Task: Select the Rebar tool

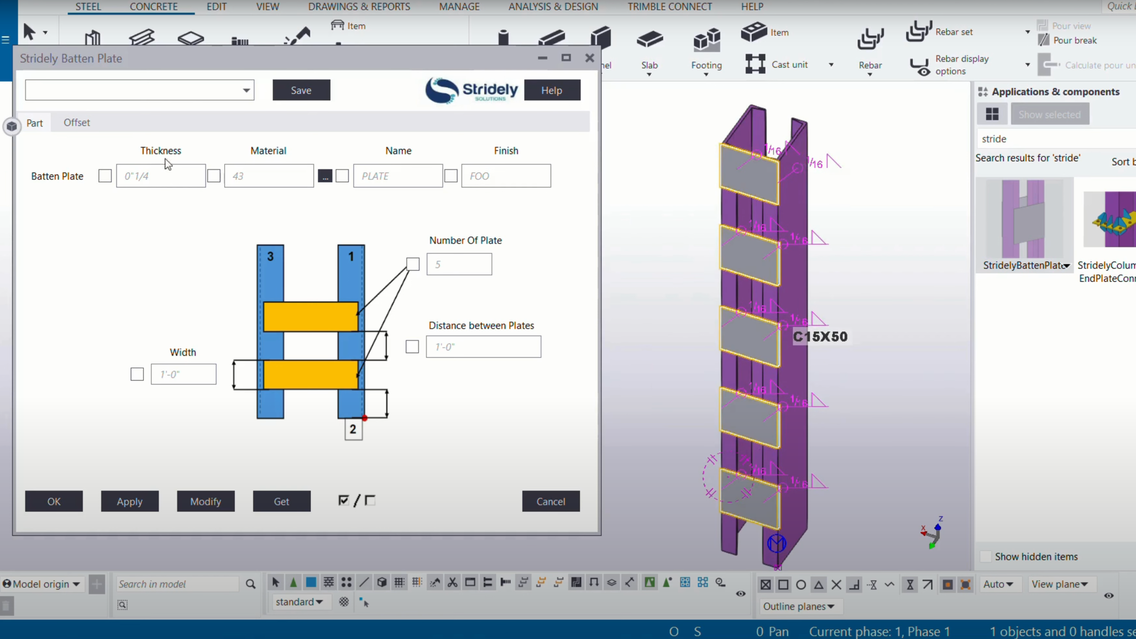Action: [x=870, y=49]
